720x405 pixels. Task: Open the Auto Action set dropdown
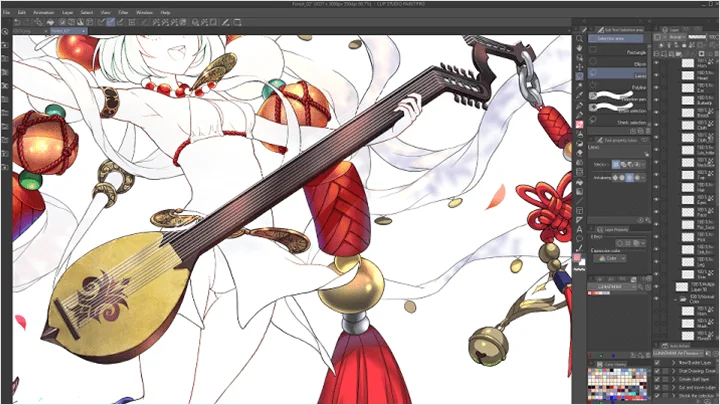tap(678, 353)
